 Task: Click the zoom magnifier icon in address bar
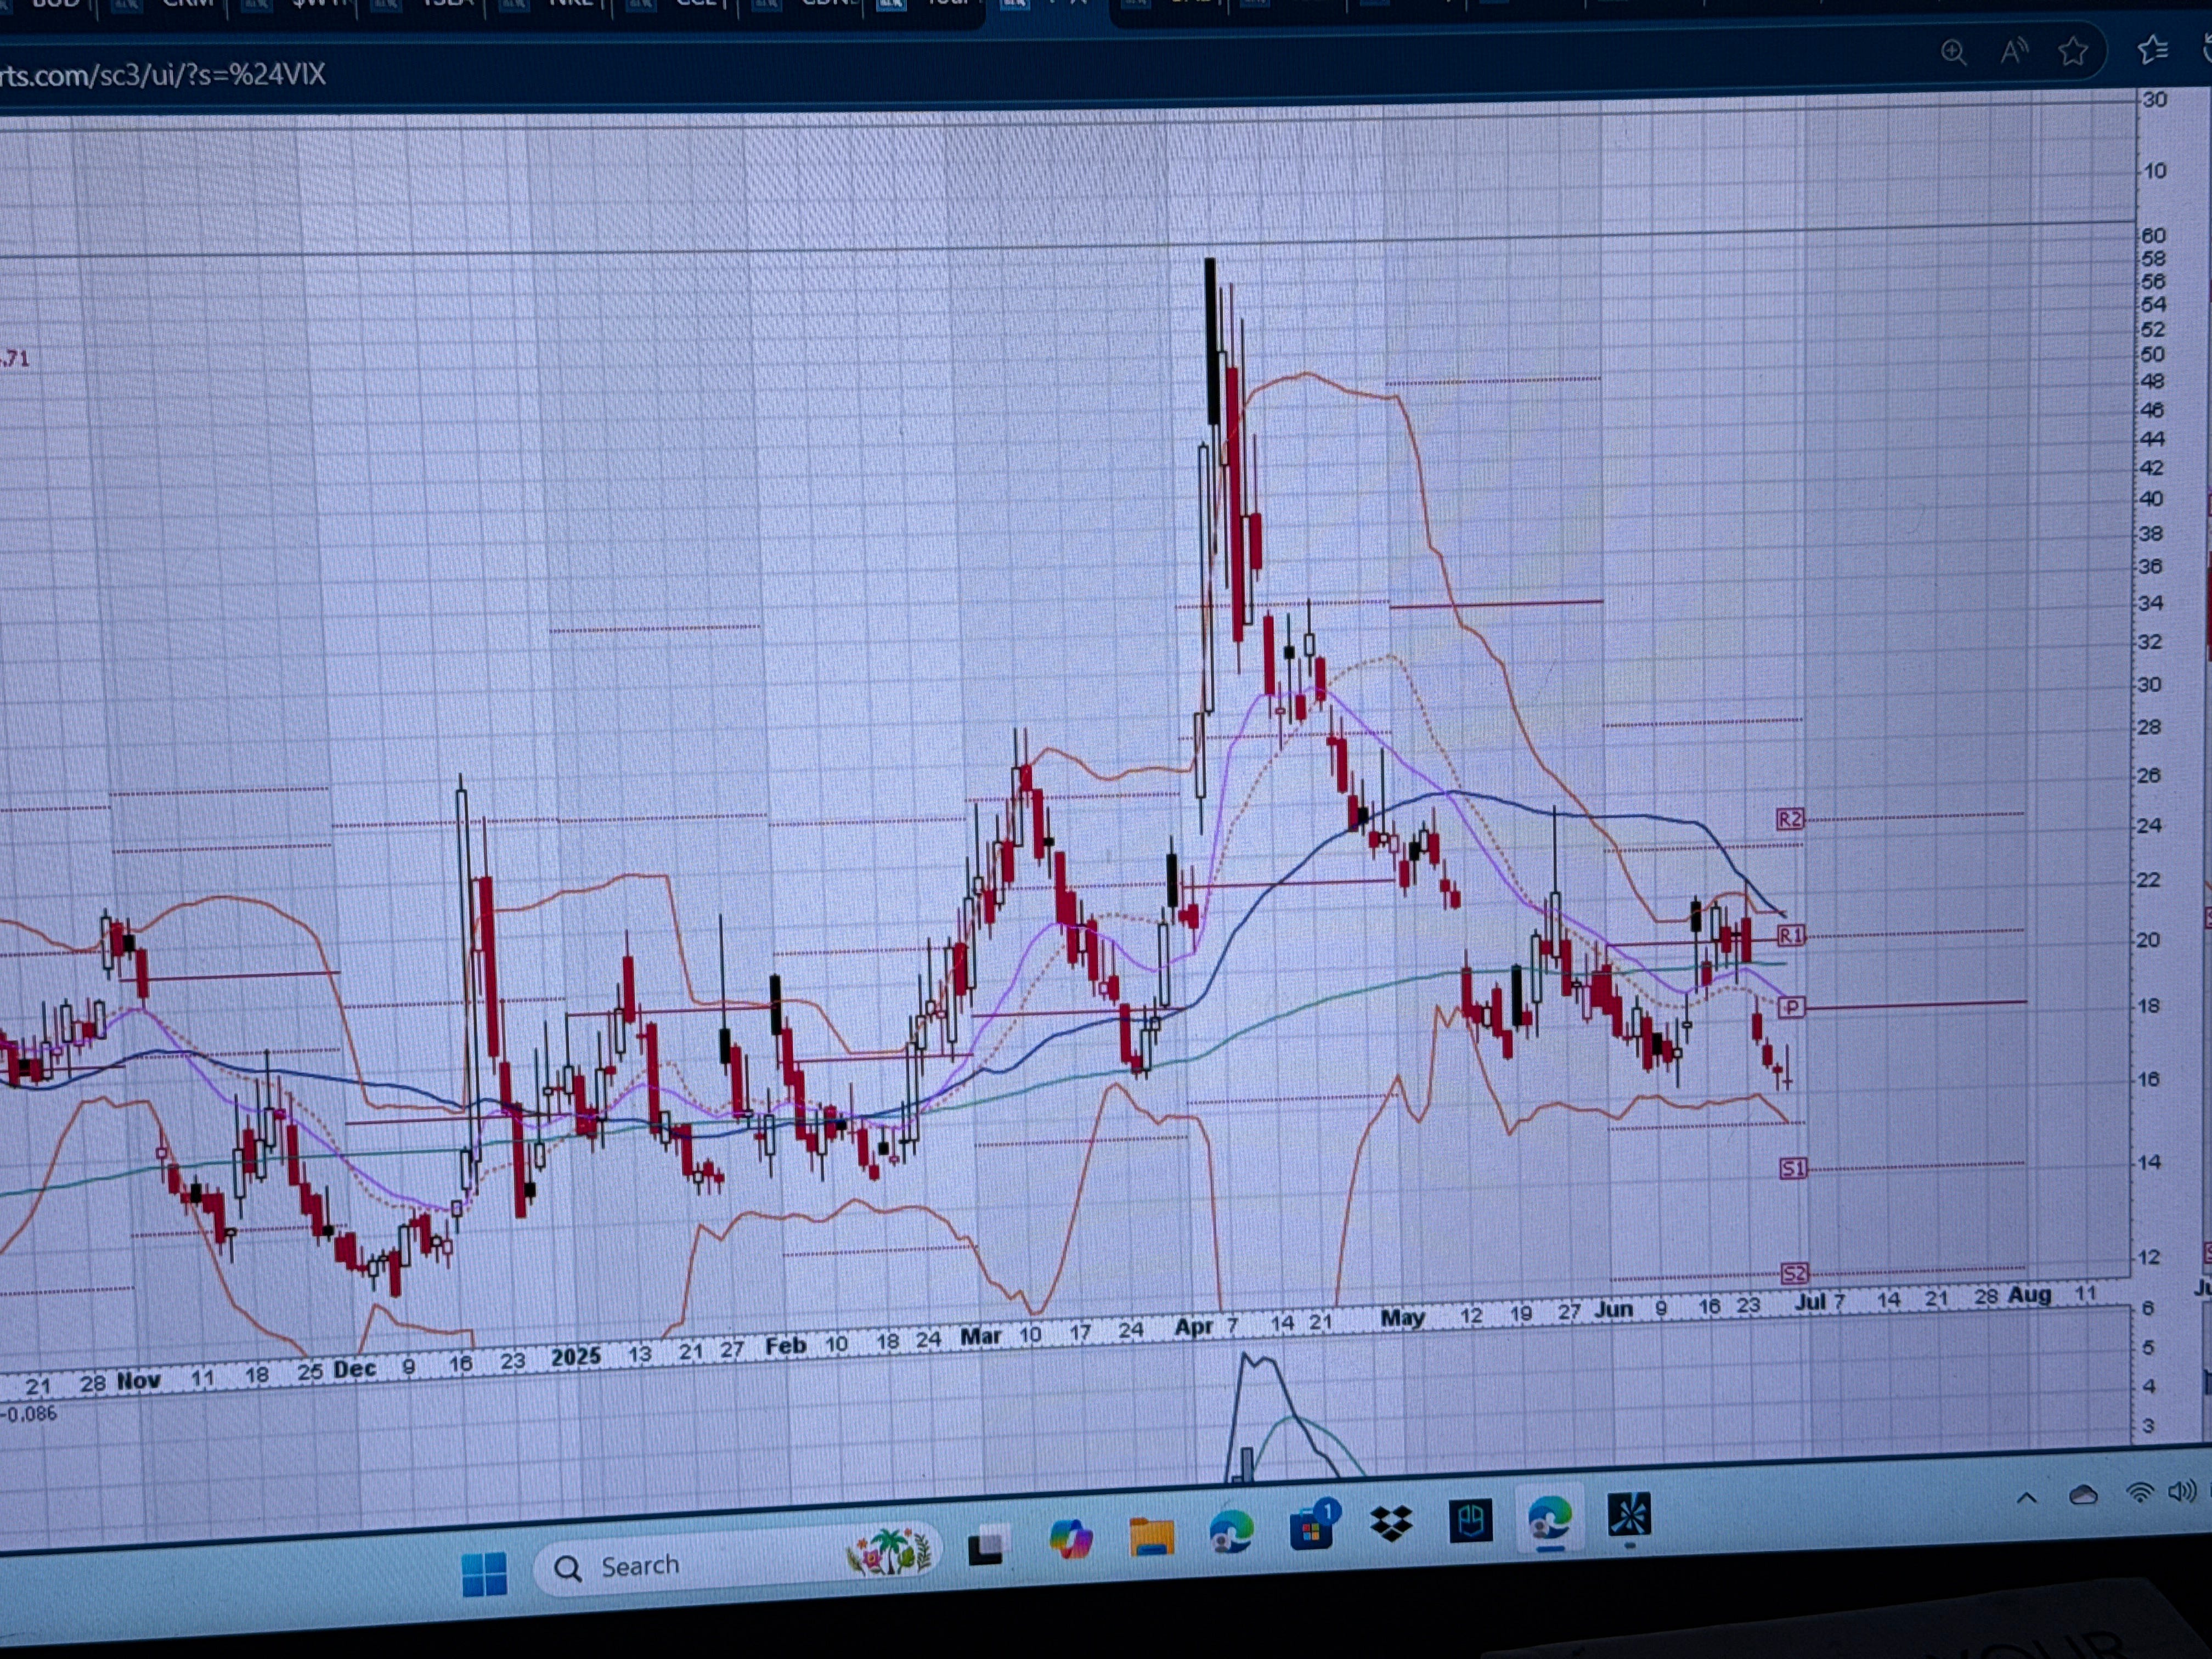pos(1953,52)
